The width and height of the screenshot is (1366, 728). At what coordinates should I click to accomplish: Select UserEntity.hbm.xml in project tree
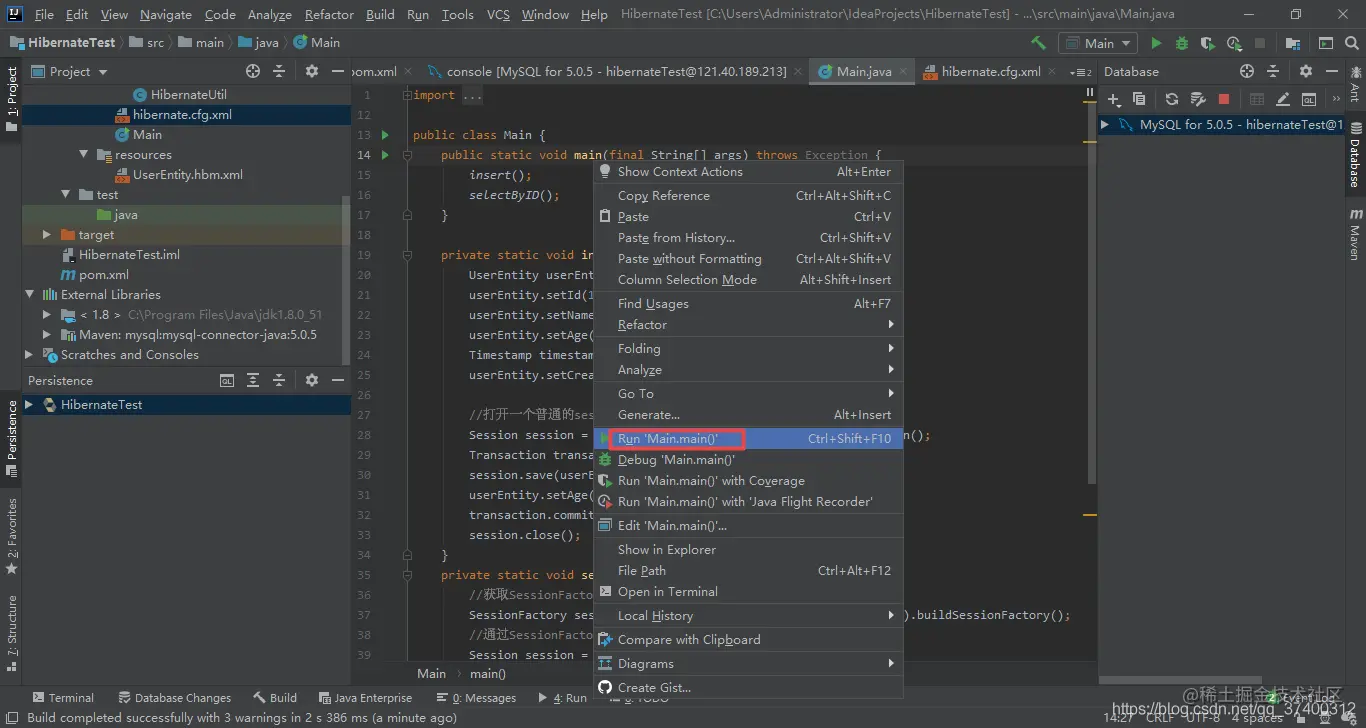click(x=178, y=175)
